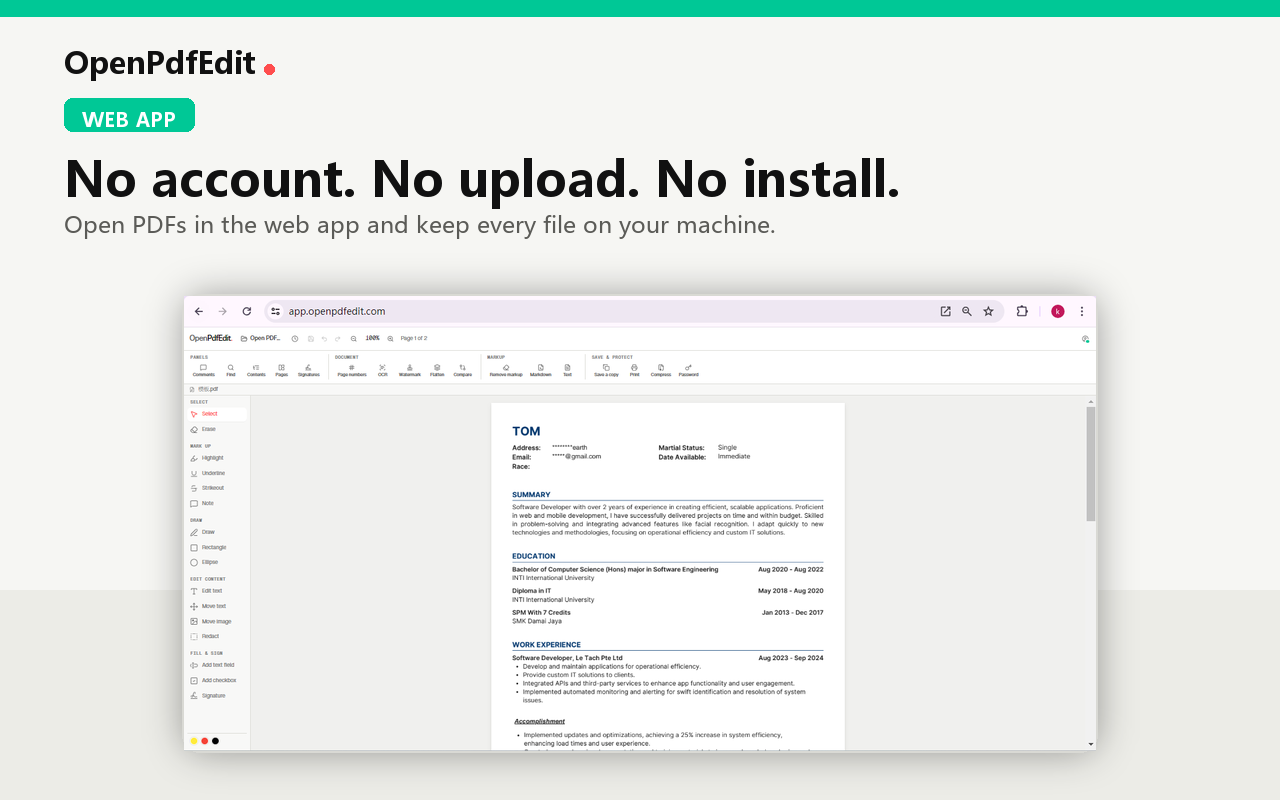Set a Password on the PDF
This screenshot has width=1280, height=800.
pos(689,370)
